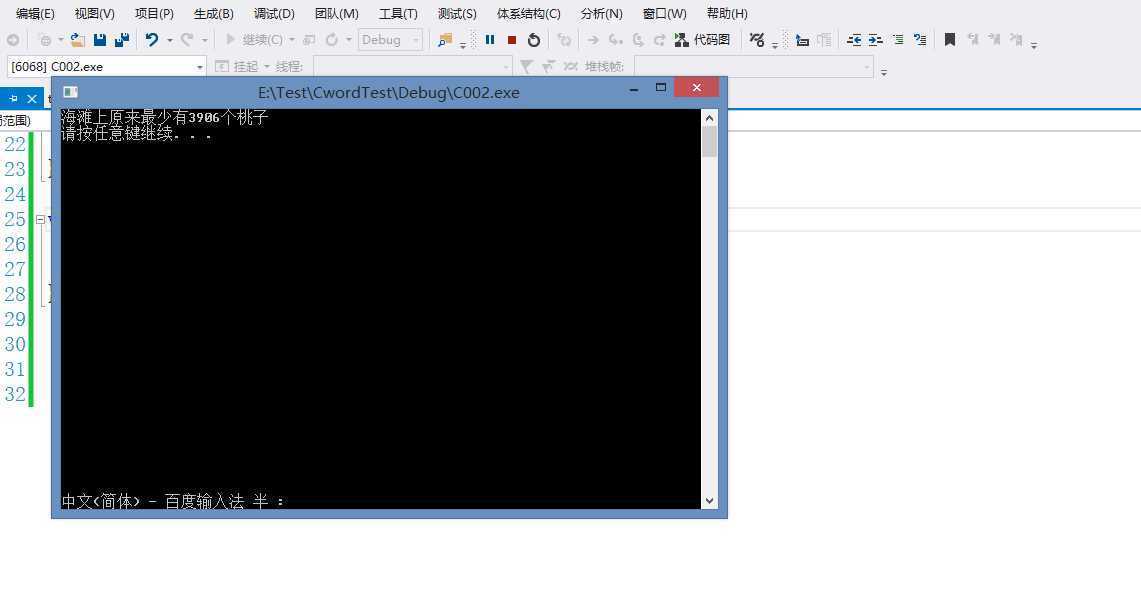Pause debugging with the break-all icon

(490, 40)
